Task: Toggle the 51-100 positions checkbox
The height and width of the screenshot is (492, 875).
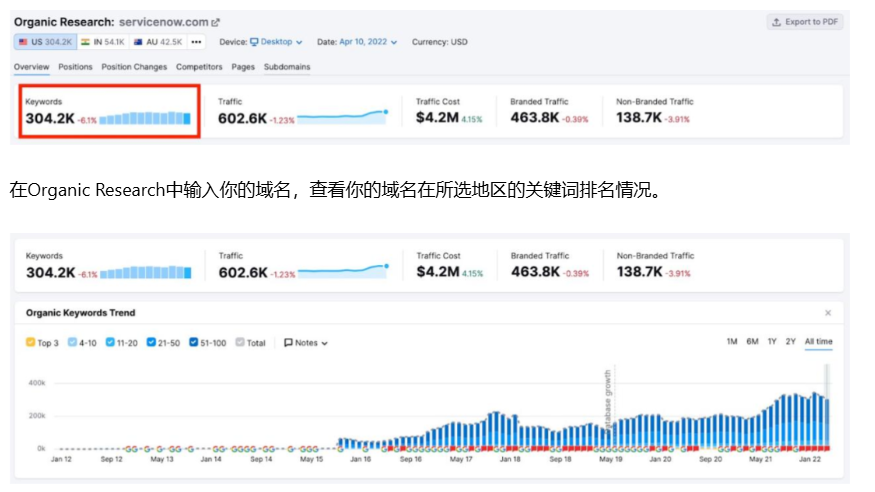Action: click(193, 342)
